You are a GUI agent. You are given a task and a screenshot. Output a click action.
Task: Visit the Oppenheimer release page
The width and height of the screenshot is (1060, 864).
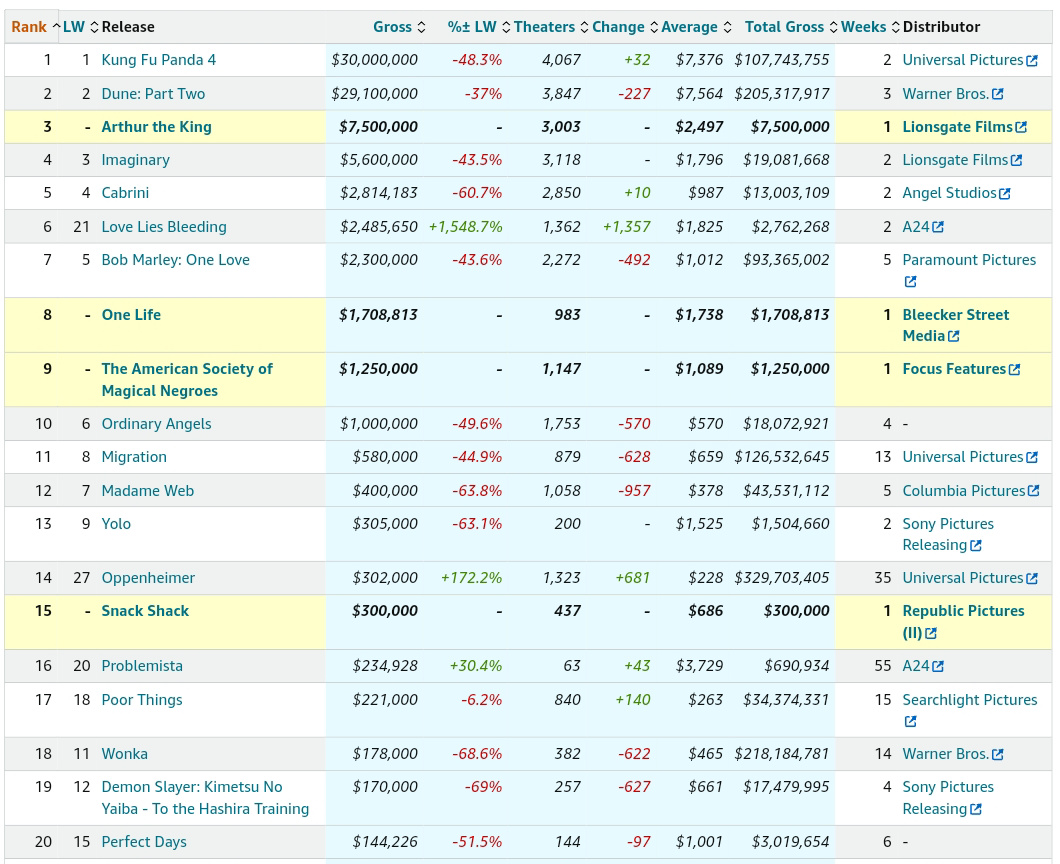pos(148,578)
